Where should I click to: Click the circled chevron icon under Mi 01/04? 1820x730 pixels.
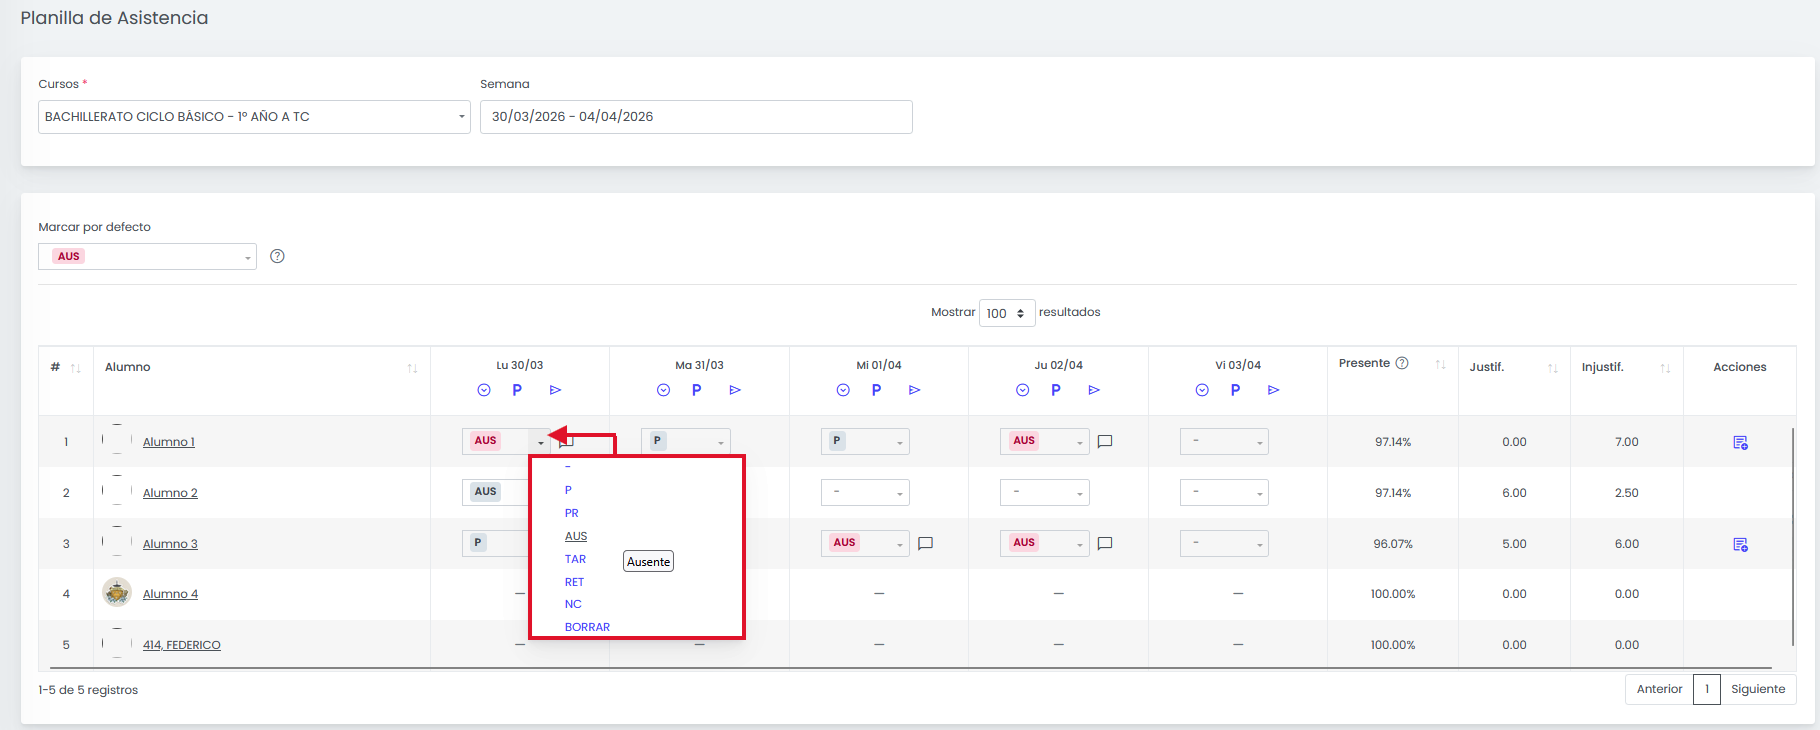(843, 390)
